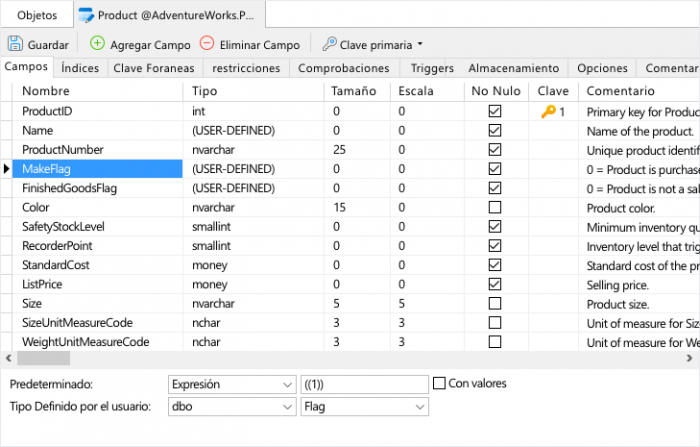Click the scrollbar left arrow
Screen dimensions: 700x447
click(x=8, y=358)
